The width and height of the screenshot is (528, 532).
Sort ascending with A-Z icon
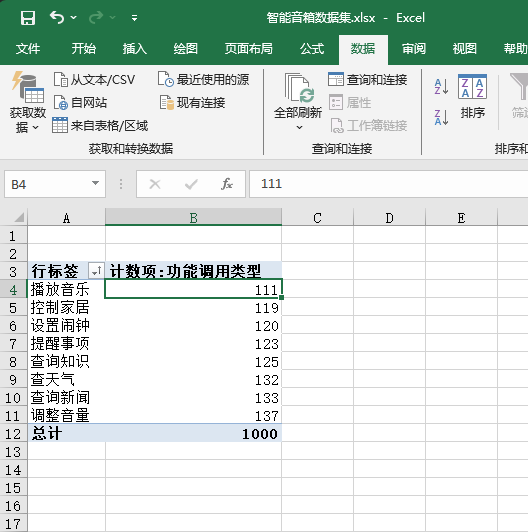[441, 86]
